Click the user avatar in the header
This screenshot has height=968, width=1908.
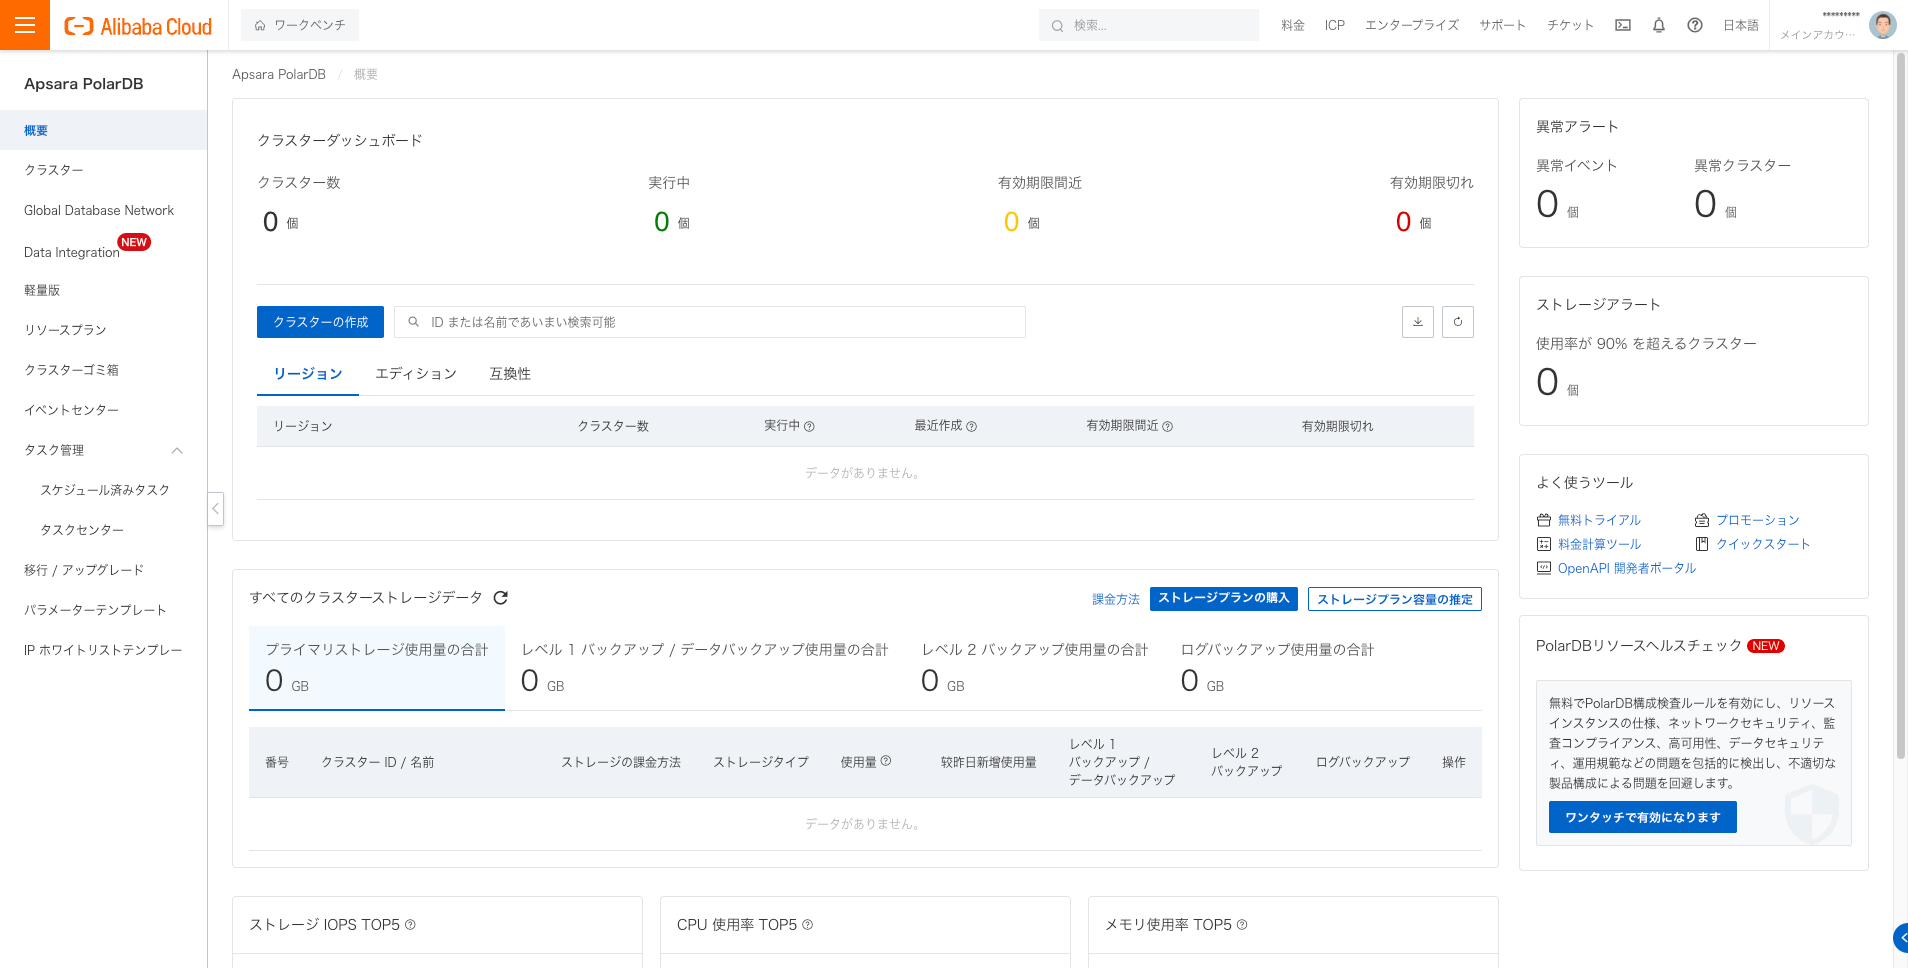click(x=1883, y=25)
